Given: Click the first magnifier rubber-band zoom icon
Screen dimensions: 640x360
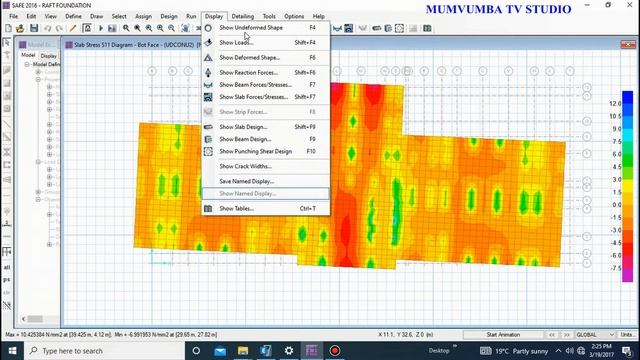Looking at the screenshot, I should coord(126,28).
